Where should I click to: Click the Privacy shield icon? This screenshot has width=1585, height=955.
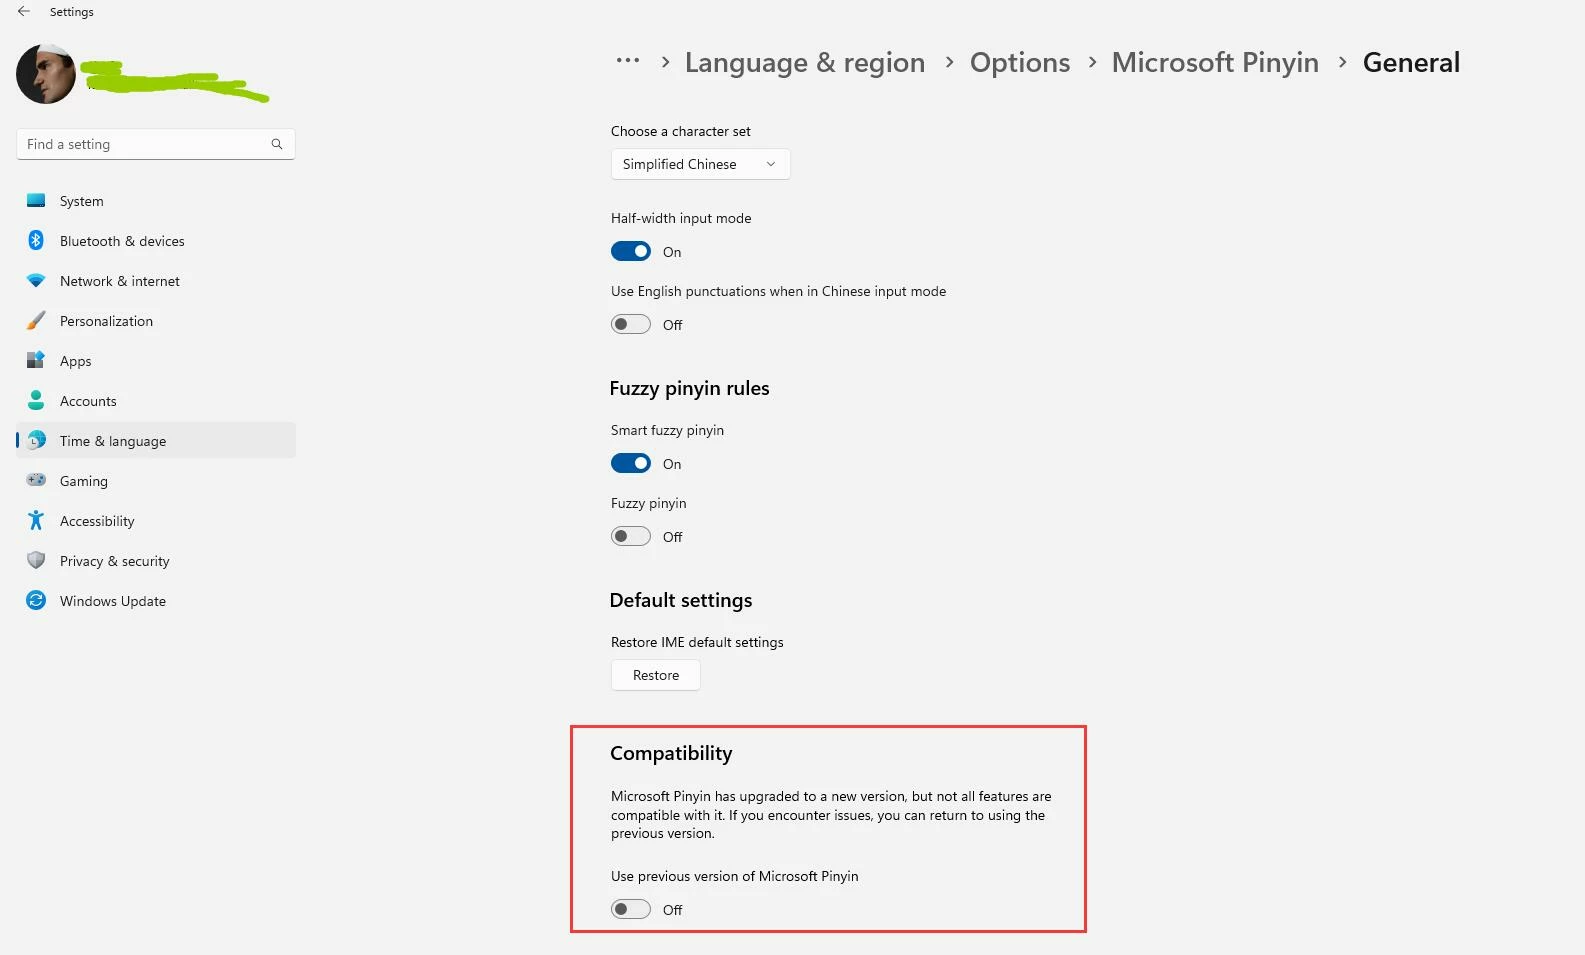coord(36,560)
